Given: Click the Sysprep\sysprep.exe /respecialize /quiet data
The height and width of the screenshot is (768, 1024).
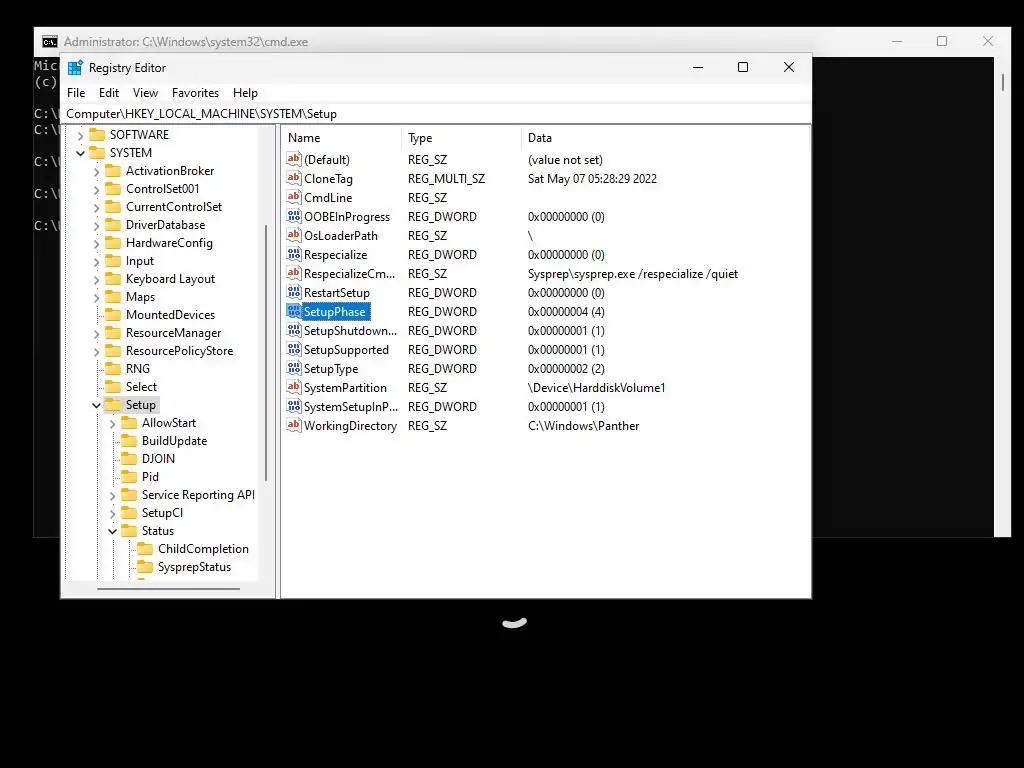Looking at the screenshot, I should [x=633, y=274].
